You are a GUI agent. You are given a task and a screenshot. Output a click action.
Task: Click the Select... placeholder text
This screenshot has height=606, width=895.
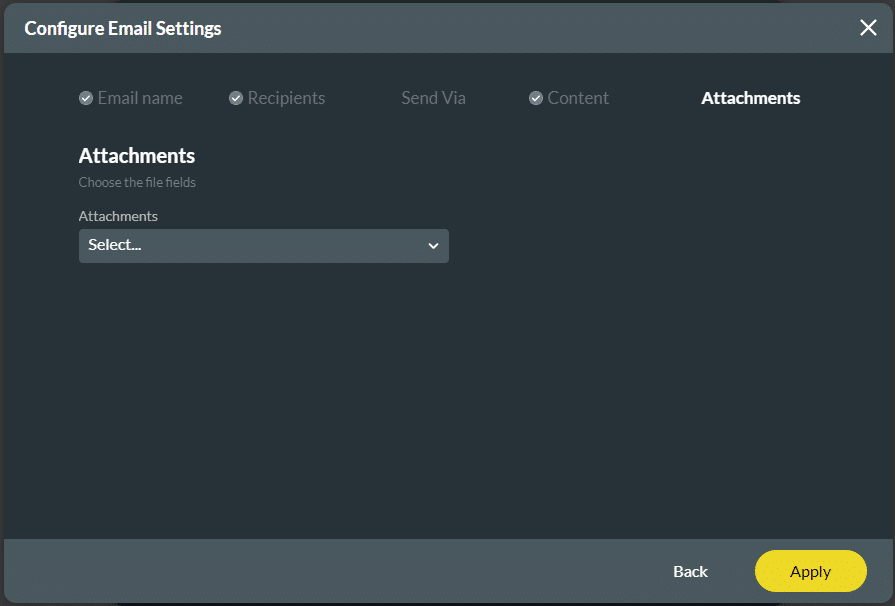(115, 245)
